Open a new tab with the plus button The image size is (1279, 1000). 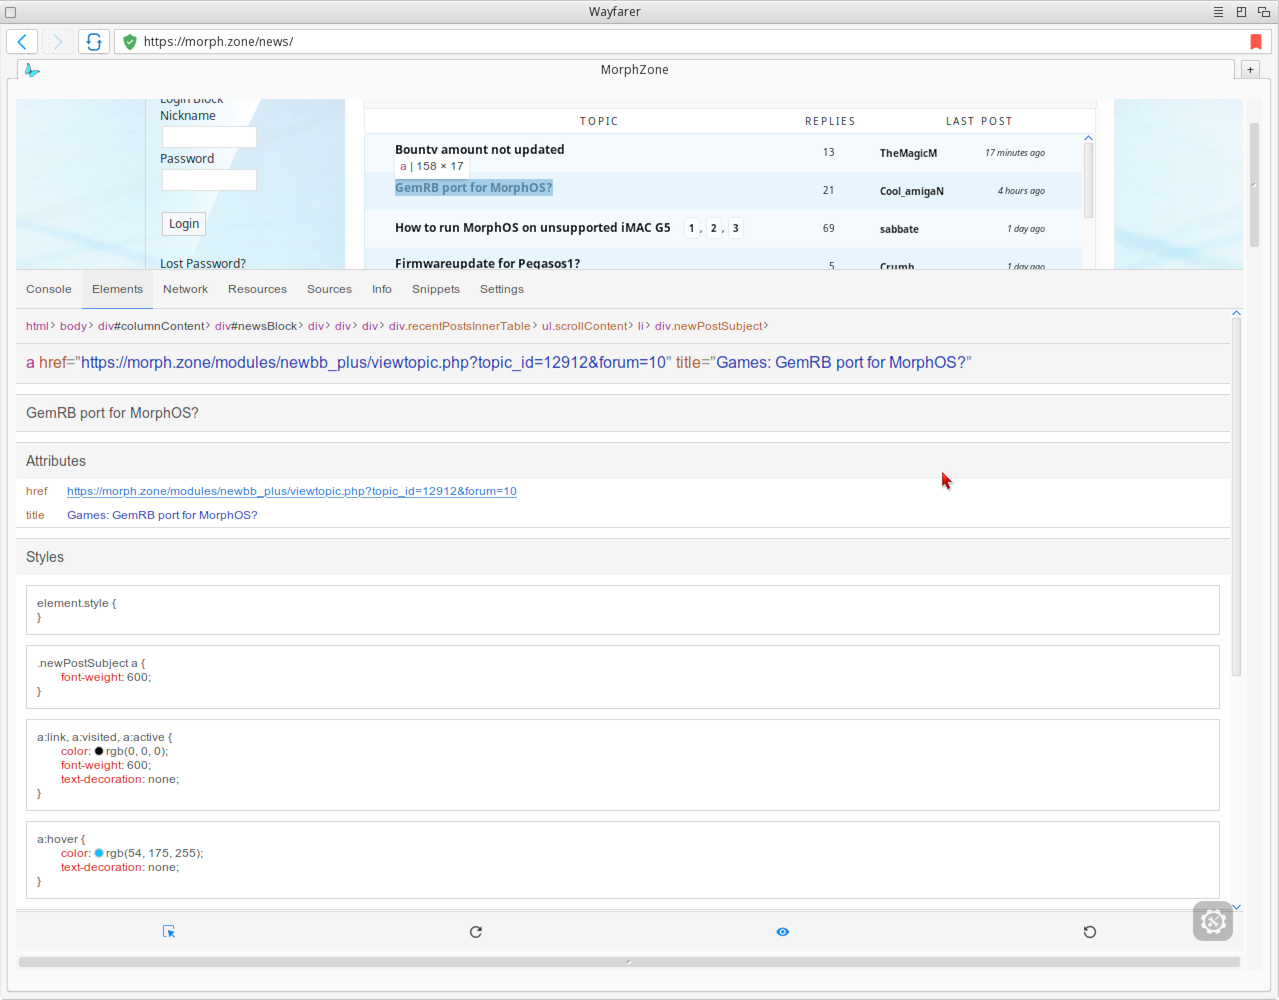tap(1250, 70)
